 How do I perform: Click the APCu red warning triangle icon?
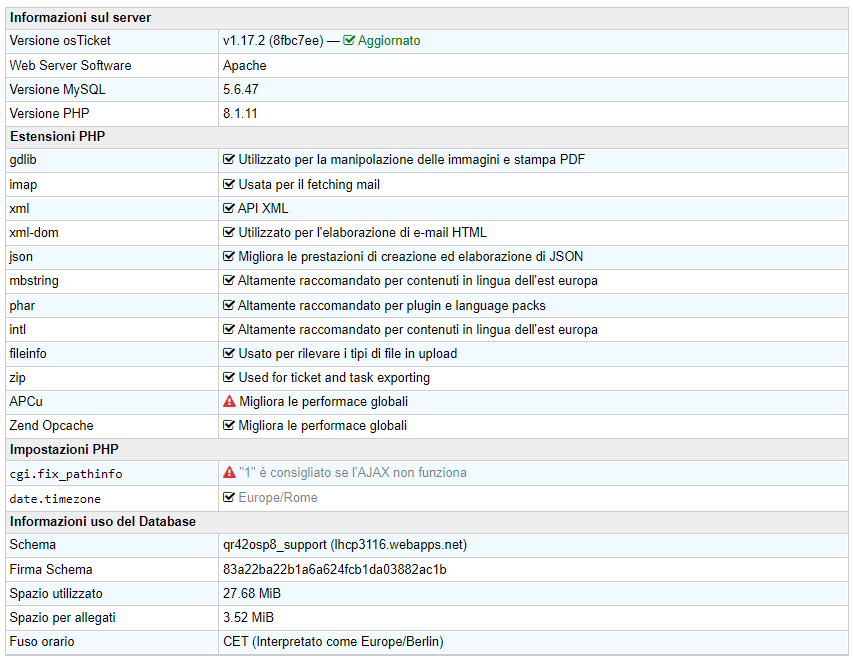coord(229,402)
